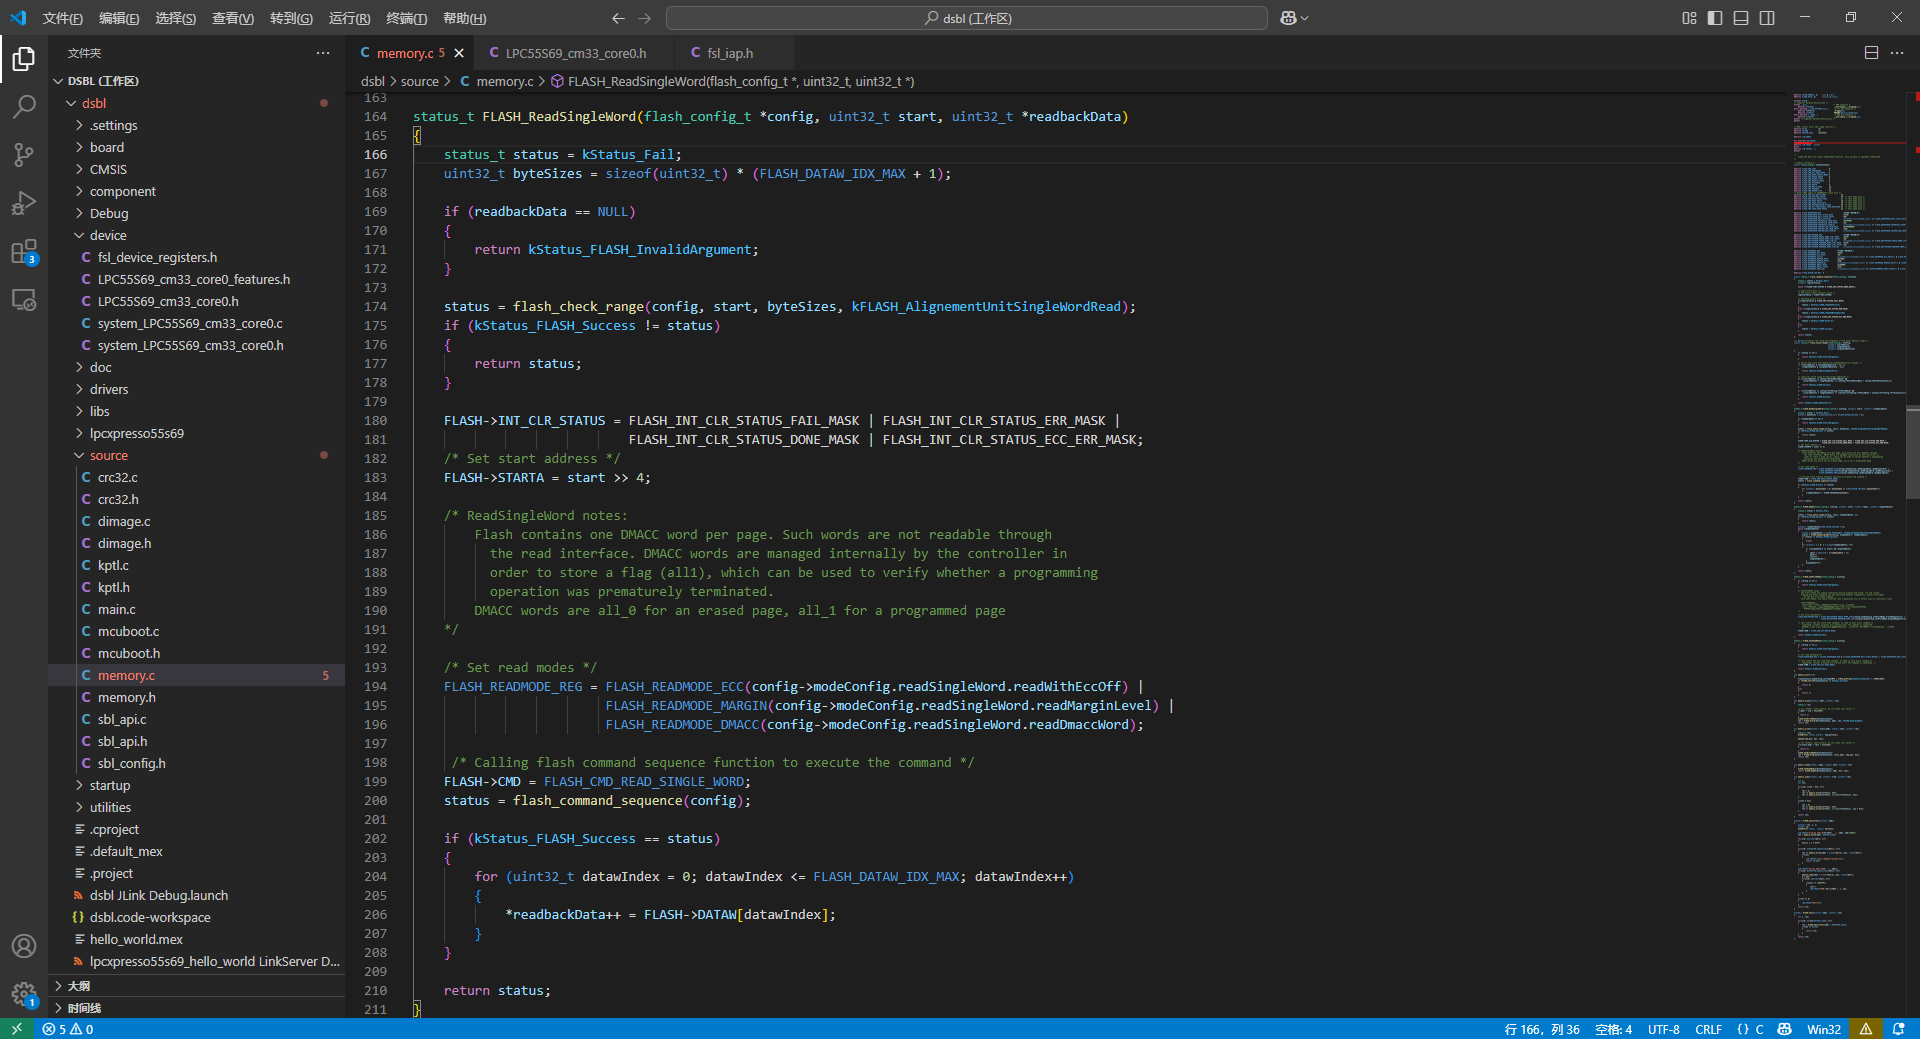The height and width of the screenshot is (1039, 1920).
Task: Switch to the fsl_iap.h tab
Action: pos(729,53)
